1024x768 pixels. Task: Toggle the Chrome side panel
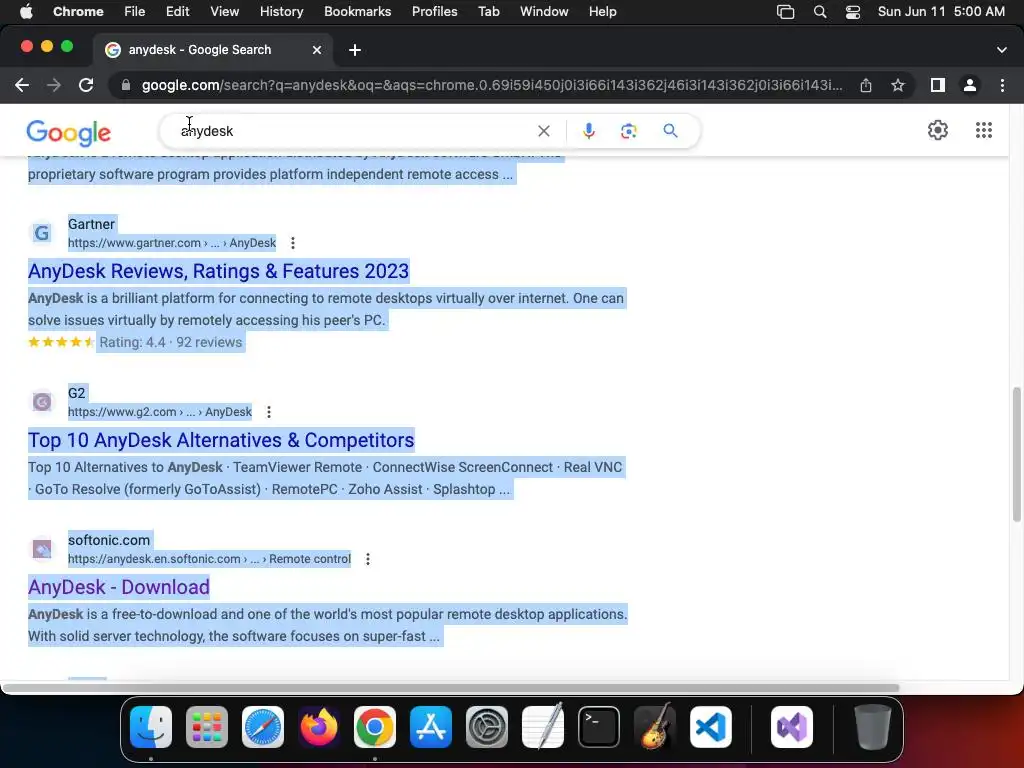[938, 85]
